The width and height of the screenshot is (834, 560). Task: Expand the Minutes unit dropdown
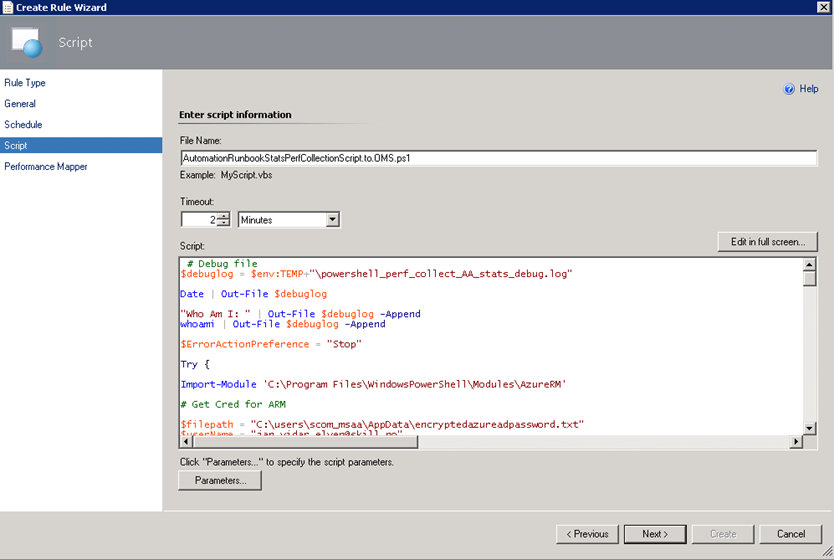pos(333,220)
